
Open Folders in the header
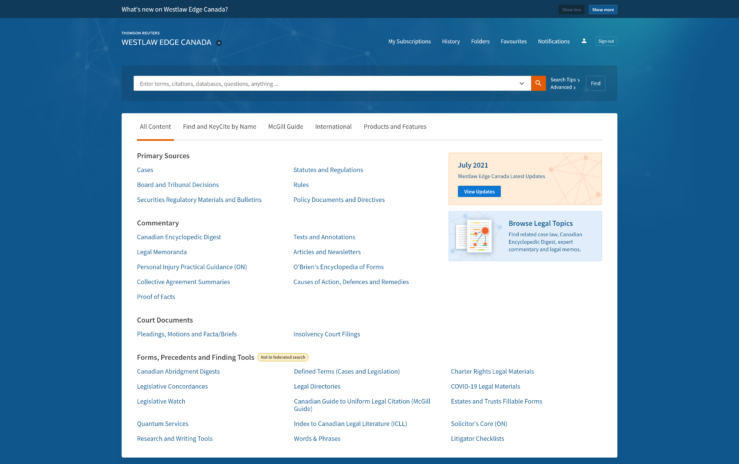point(480,41)
